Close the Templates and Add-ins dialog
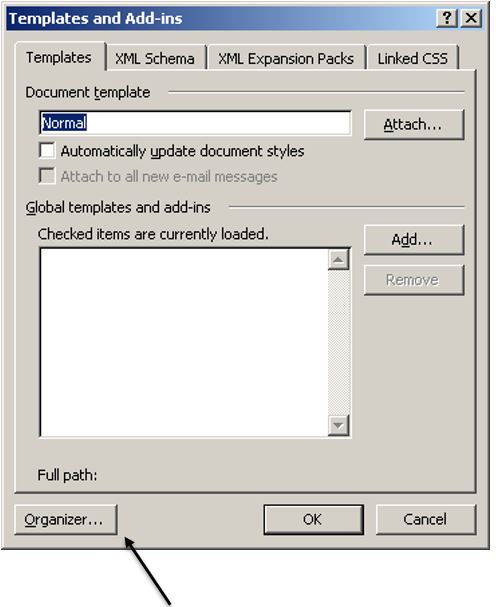This screenshot has height=607, width=496. (x=471, y=18)
